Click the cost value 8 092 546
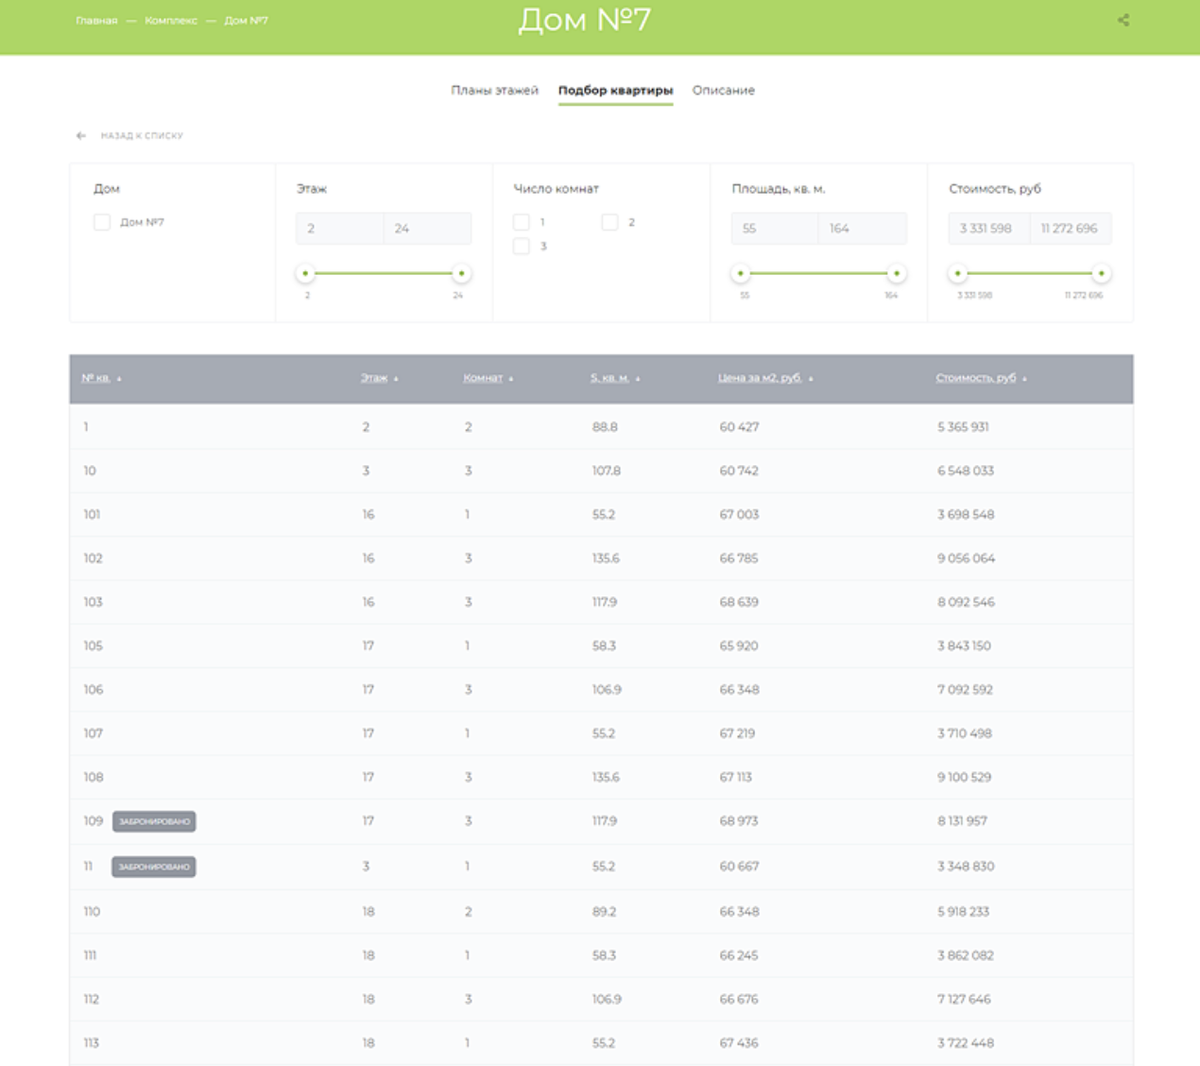 click(x=966, y=602)
